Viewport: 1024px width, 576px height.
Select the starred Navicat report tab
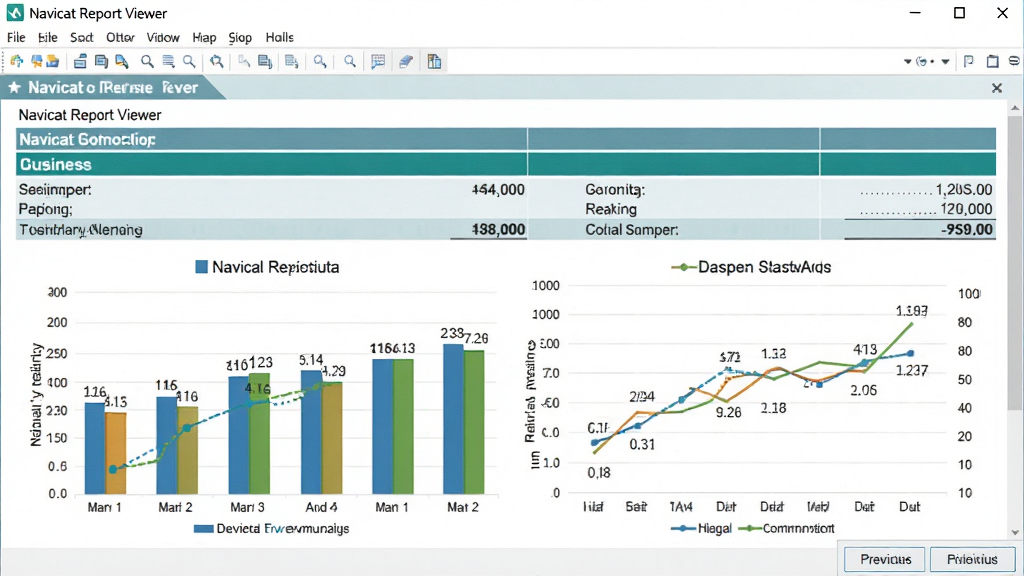(112, 88)
